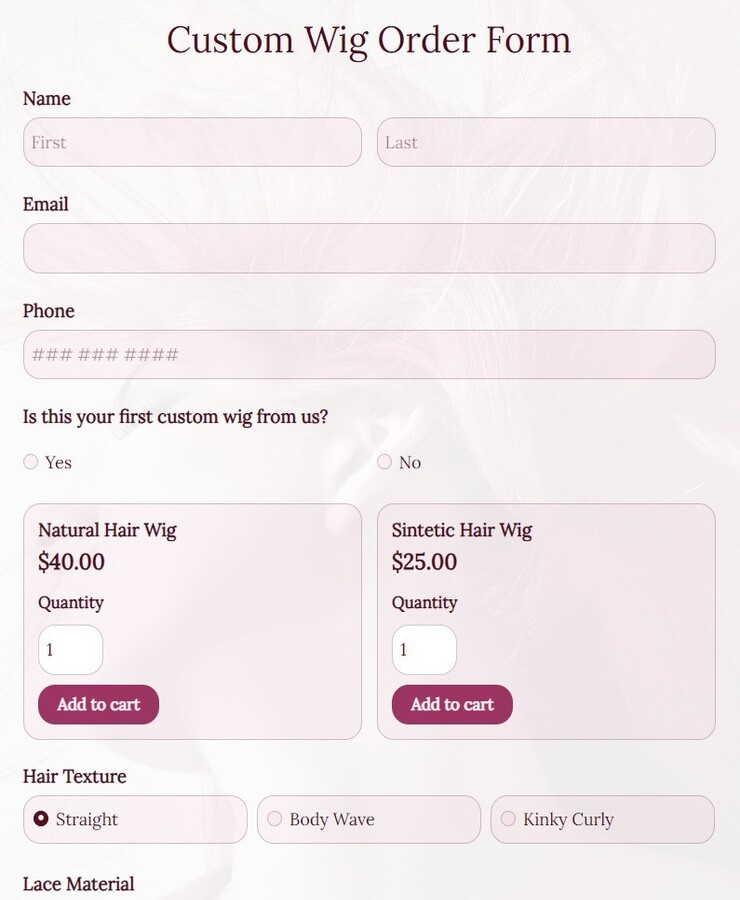Click the Hair Texture section label

pos(74,776)
